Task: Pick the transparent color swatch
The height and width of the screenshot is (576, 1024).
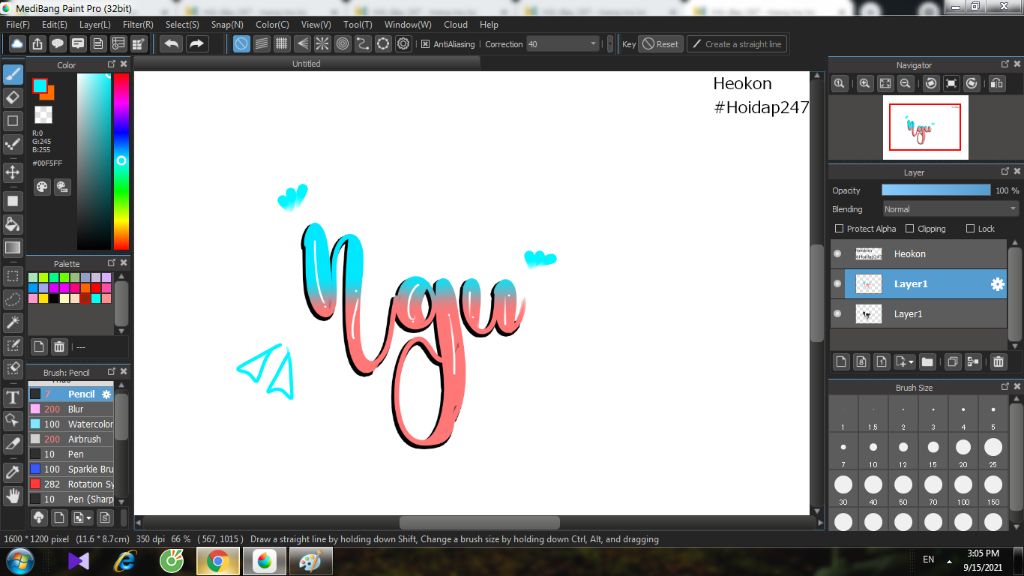Action: [x=43, y=115]
